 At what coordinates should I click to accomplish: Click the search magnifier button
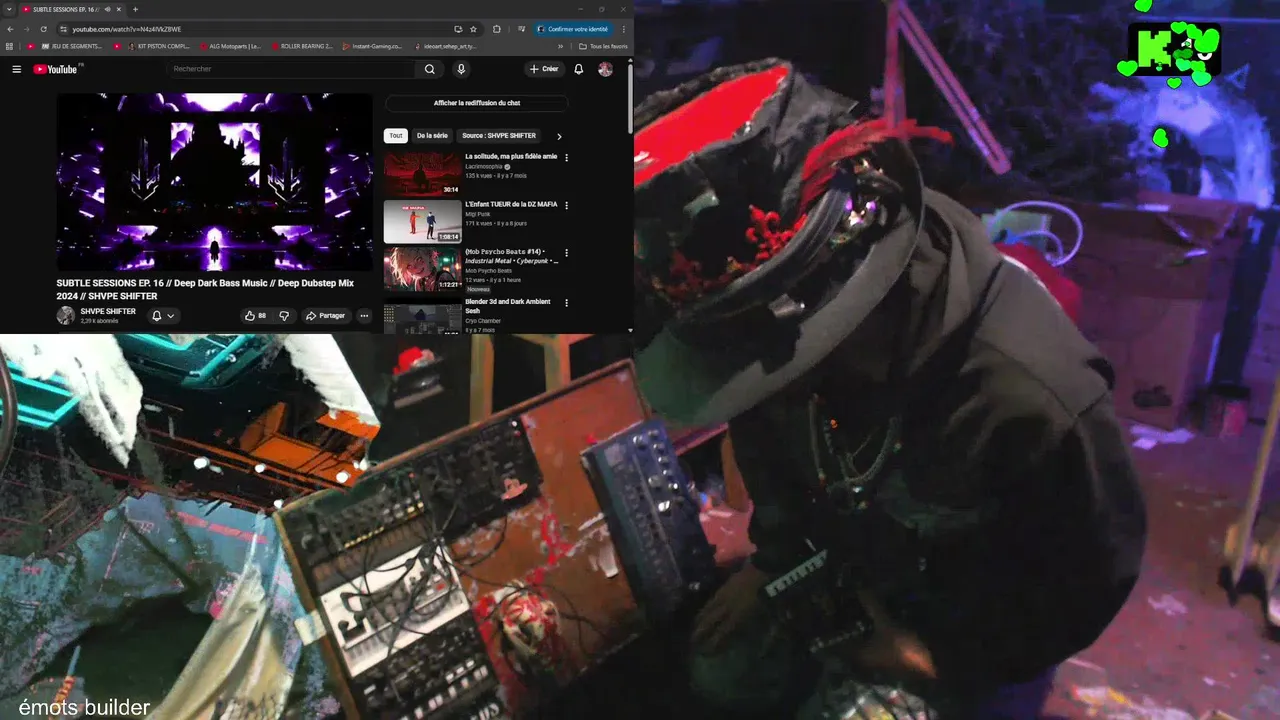pos(429,69)
